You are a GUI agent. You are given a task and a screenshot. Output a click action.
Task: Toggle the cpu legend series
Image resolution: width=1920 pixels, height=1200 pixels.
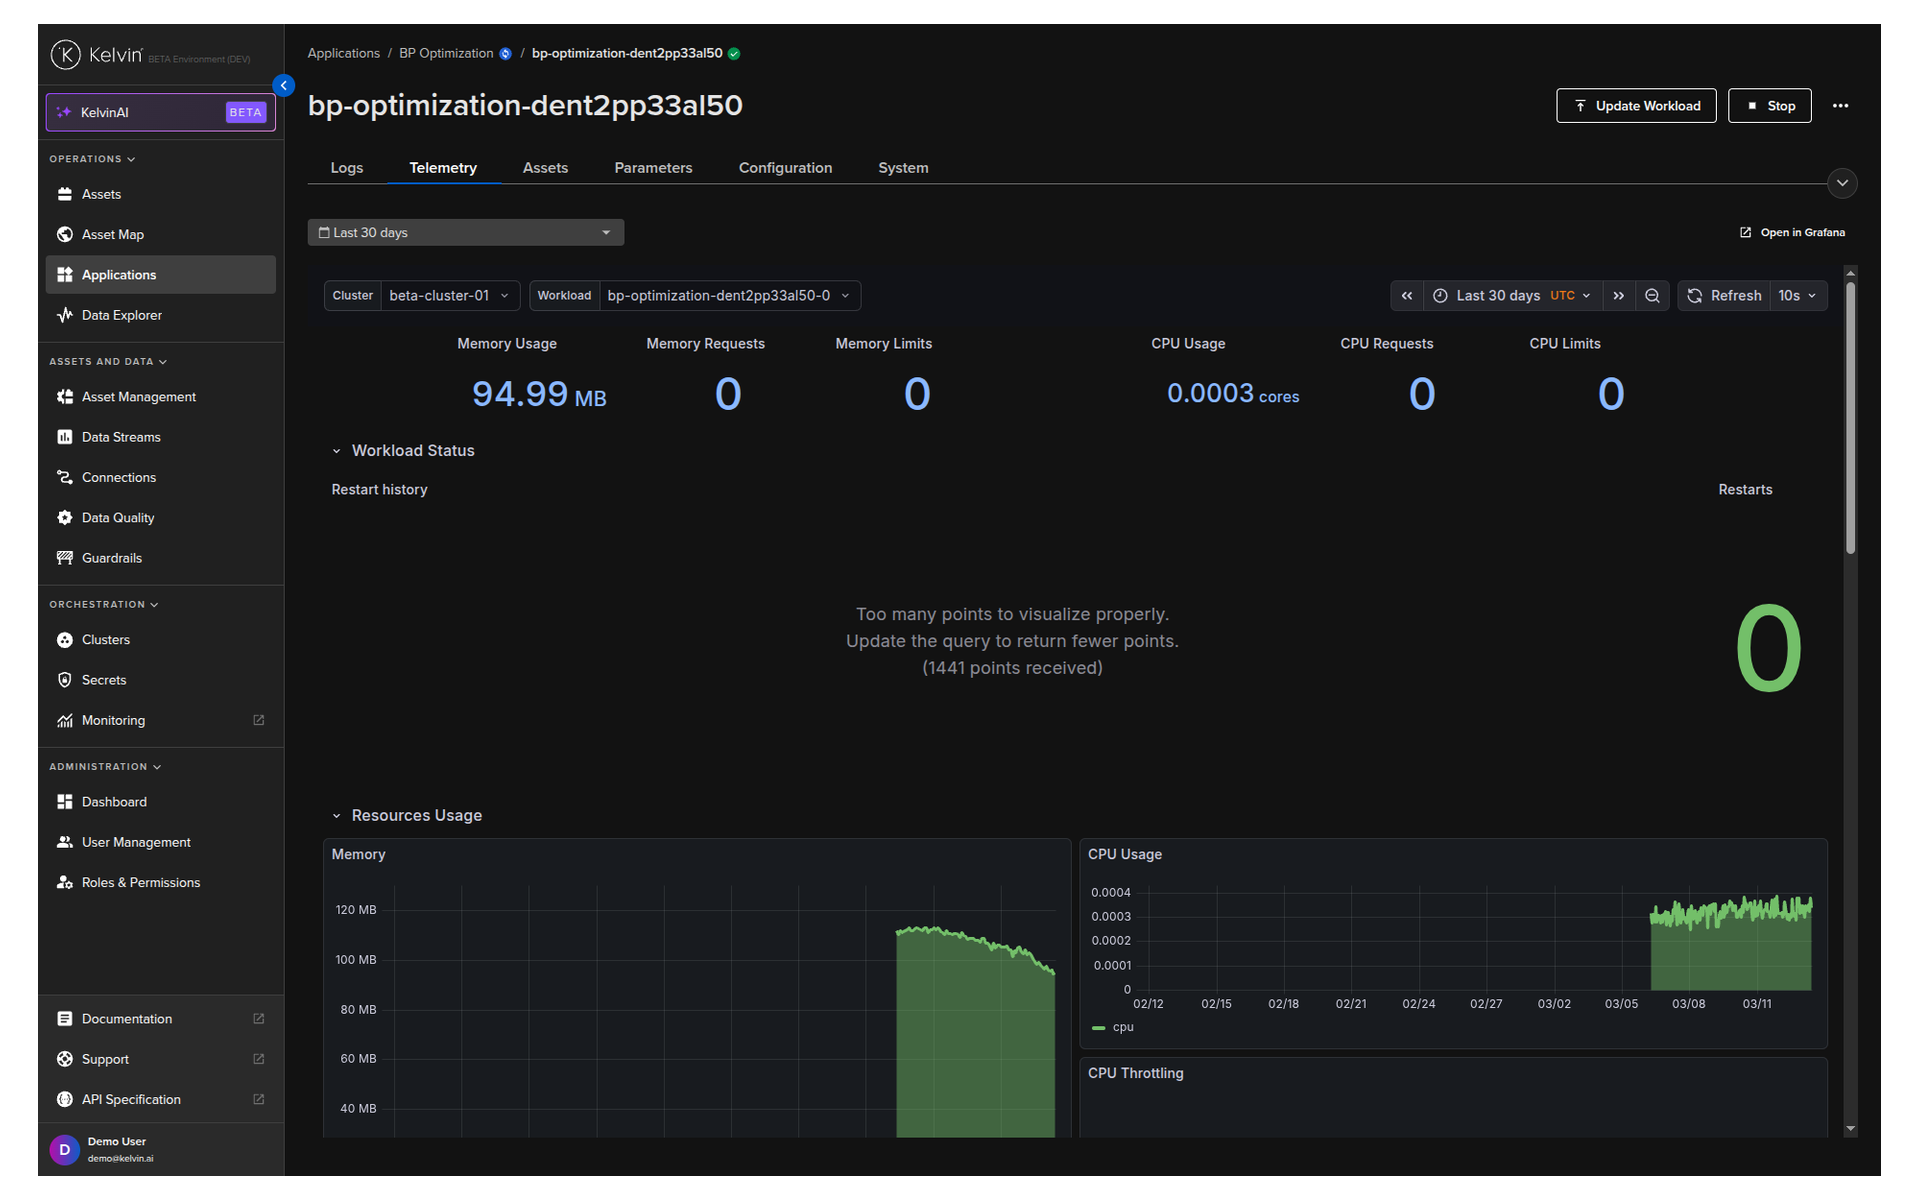tap(1113, 1027)
